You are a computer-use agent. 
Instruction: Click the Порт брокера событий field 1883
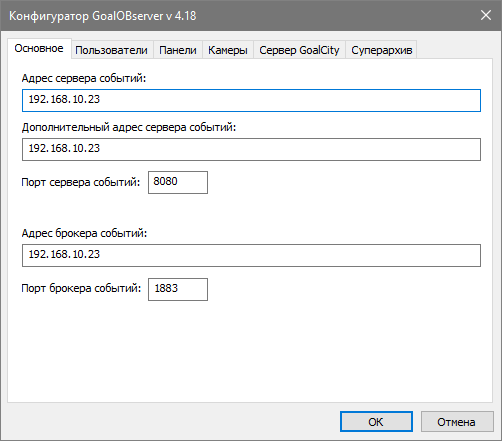(x=178, y=289)
